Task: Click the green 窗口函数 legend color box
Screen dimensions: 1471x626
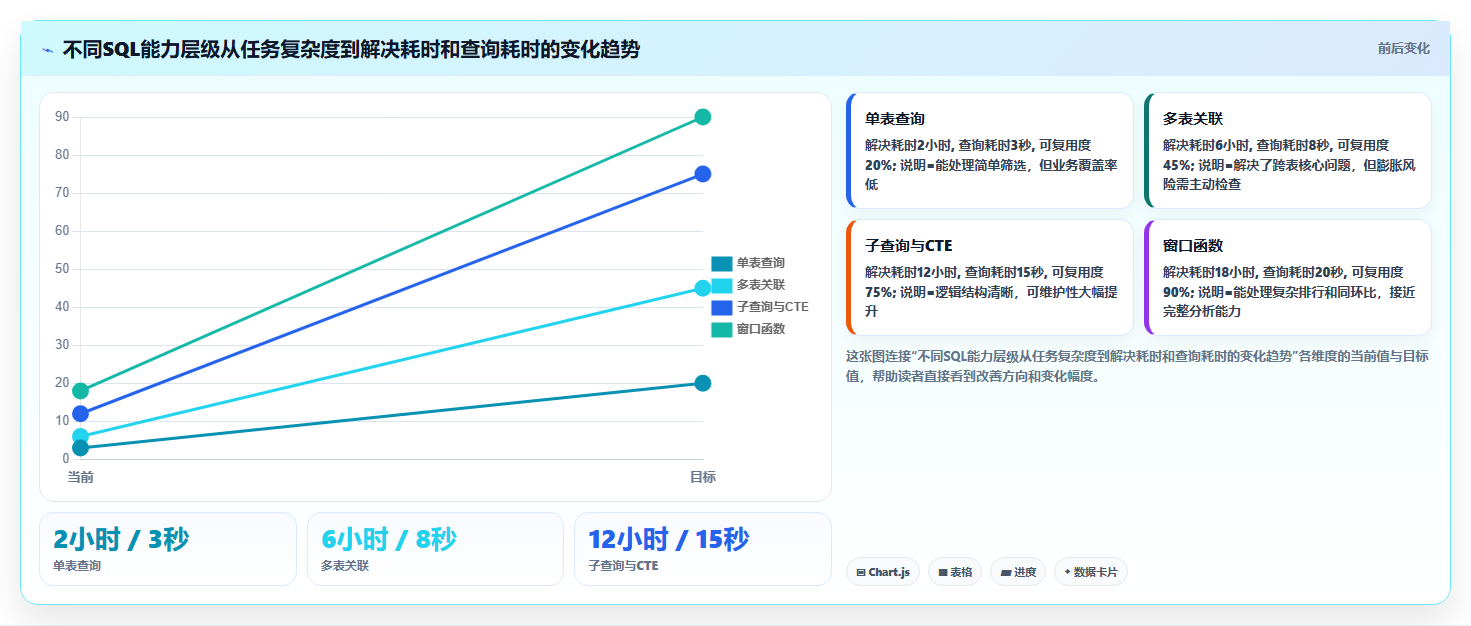Action: pos(722,329)
